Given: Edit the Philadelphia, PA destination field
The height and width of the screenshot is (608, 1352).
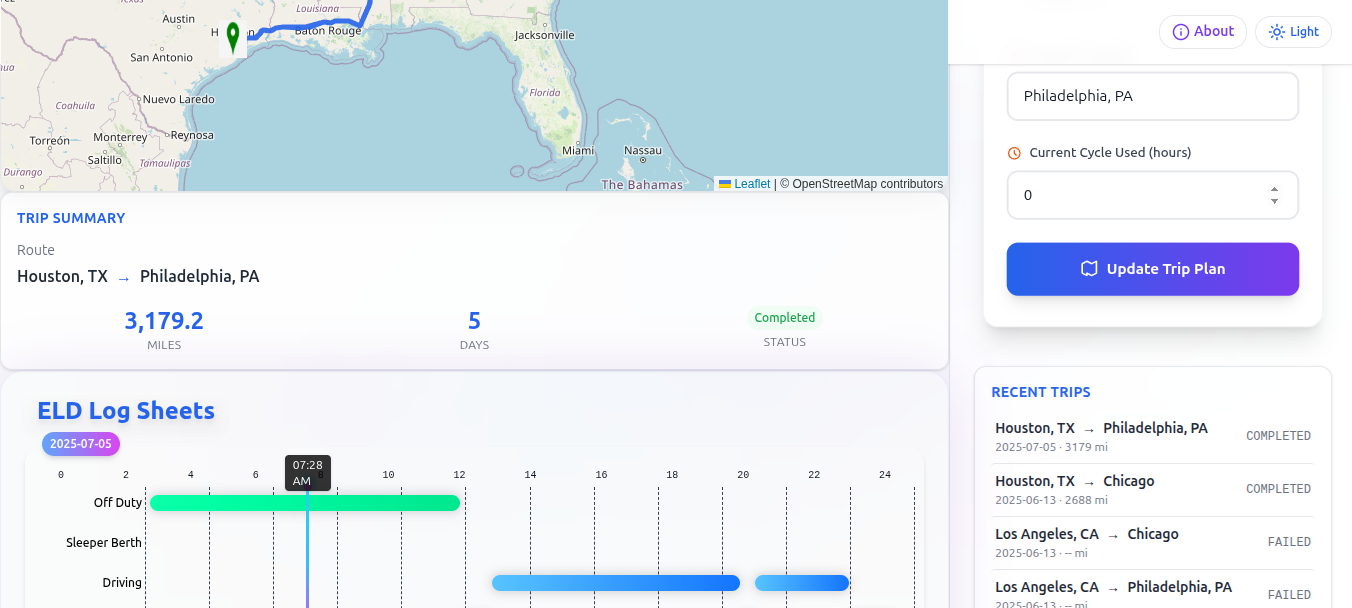Looking at the screenshot, I should tap(1152, 96).
